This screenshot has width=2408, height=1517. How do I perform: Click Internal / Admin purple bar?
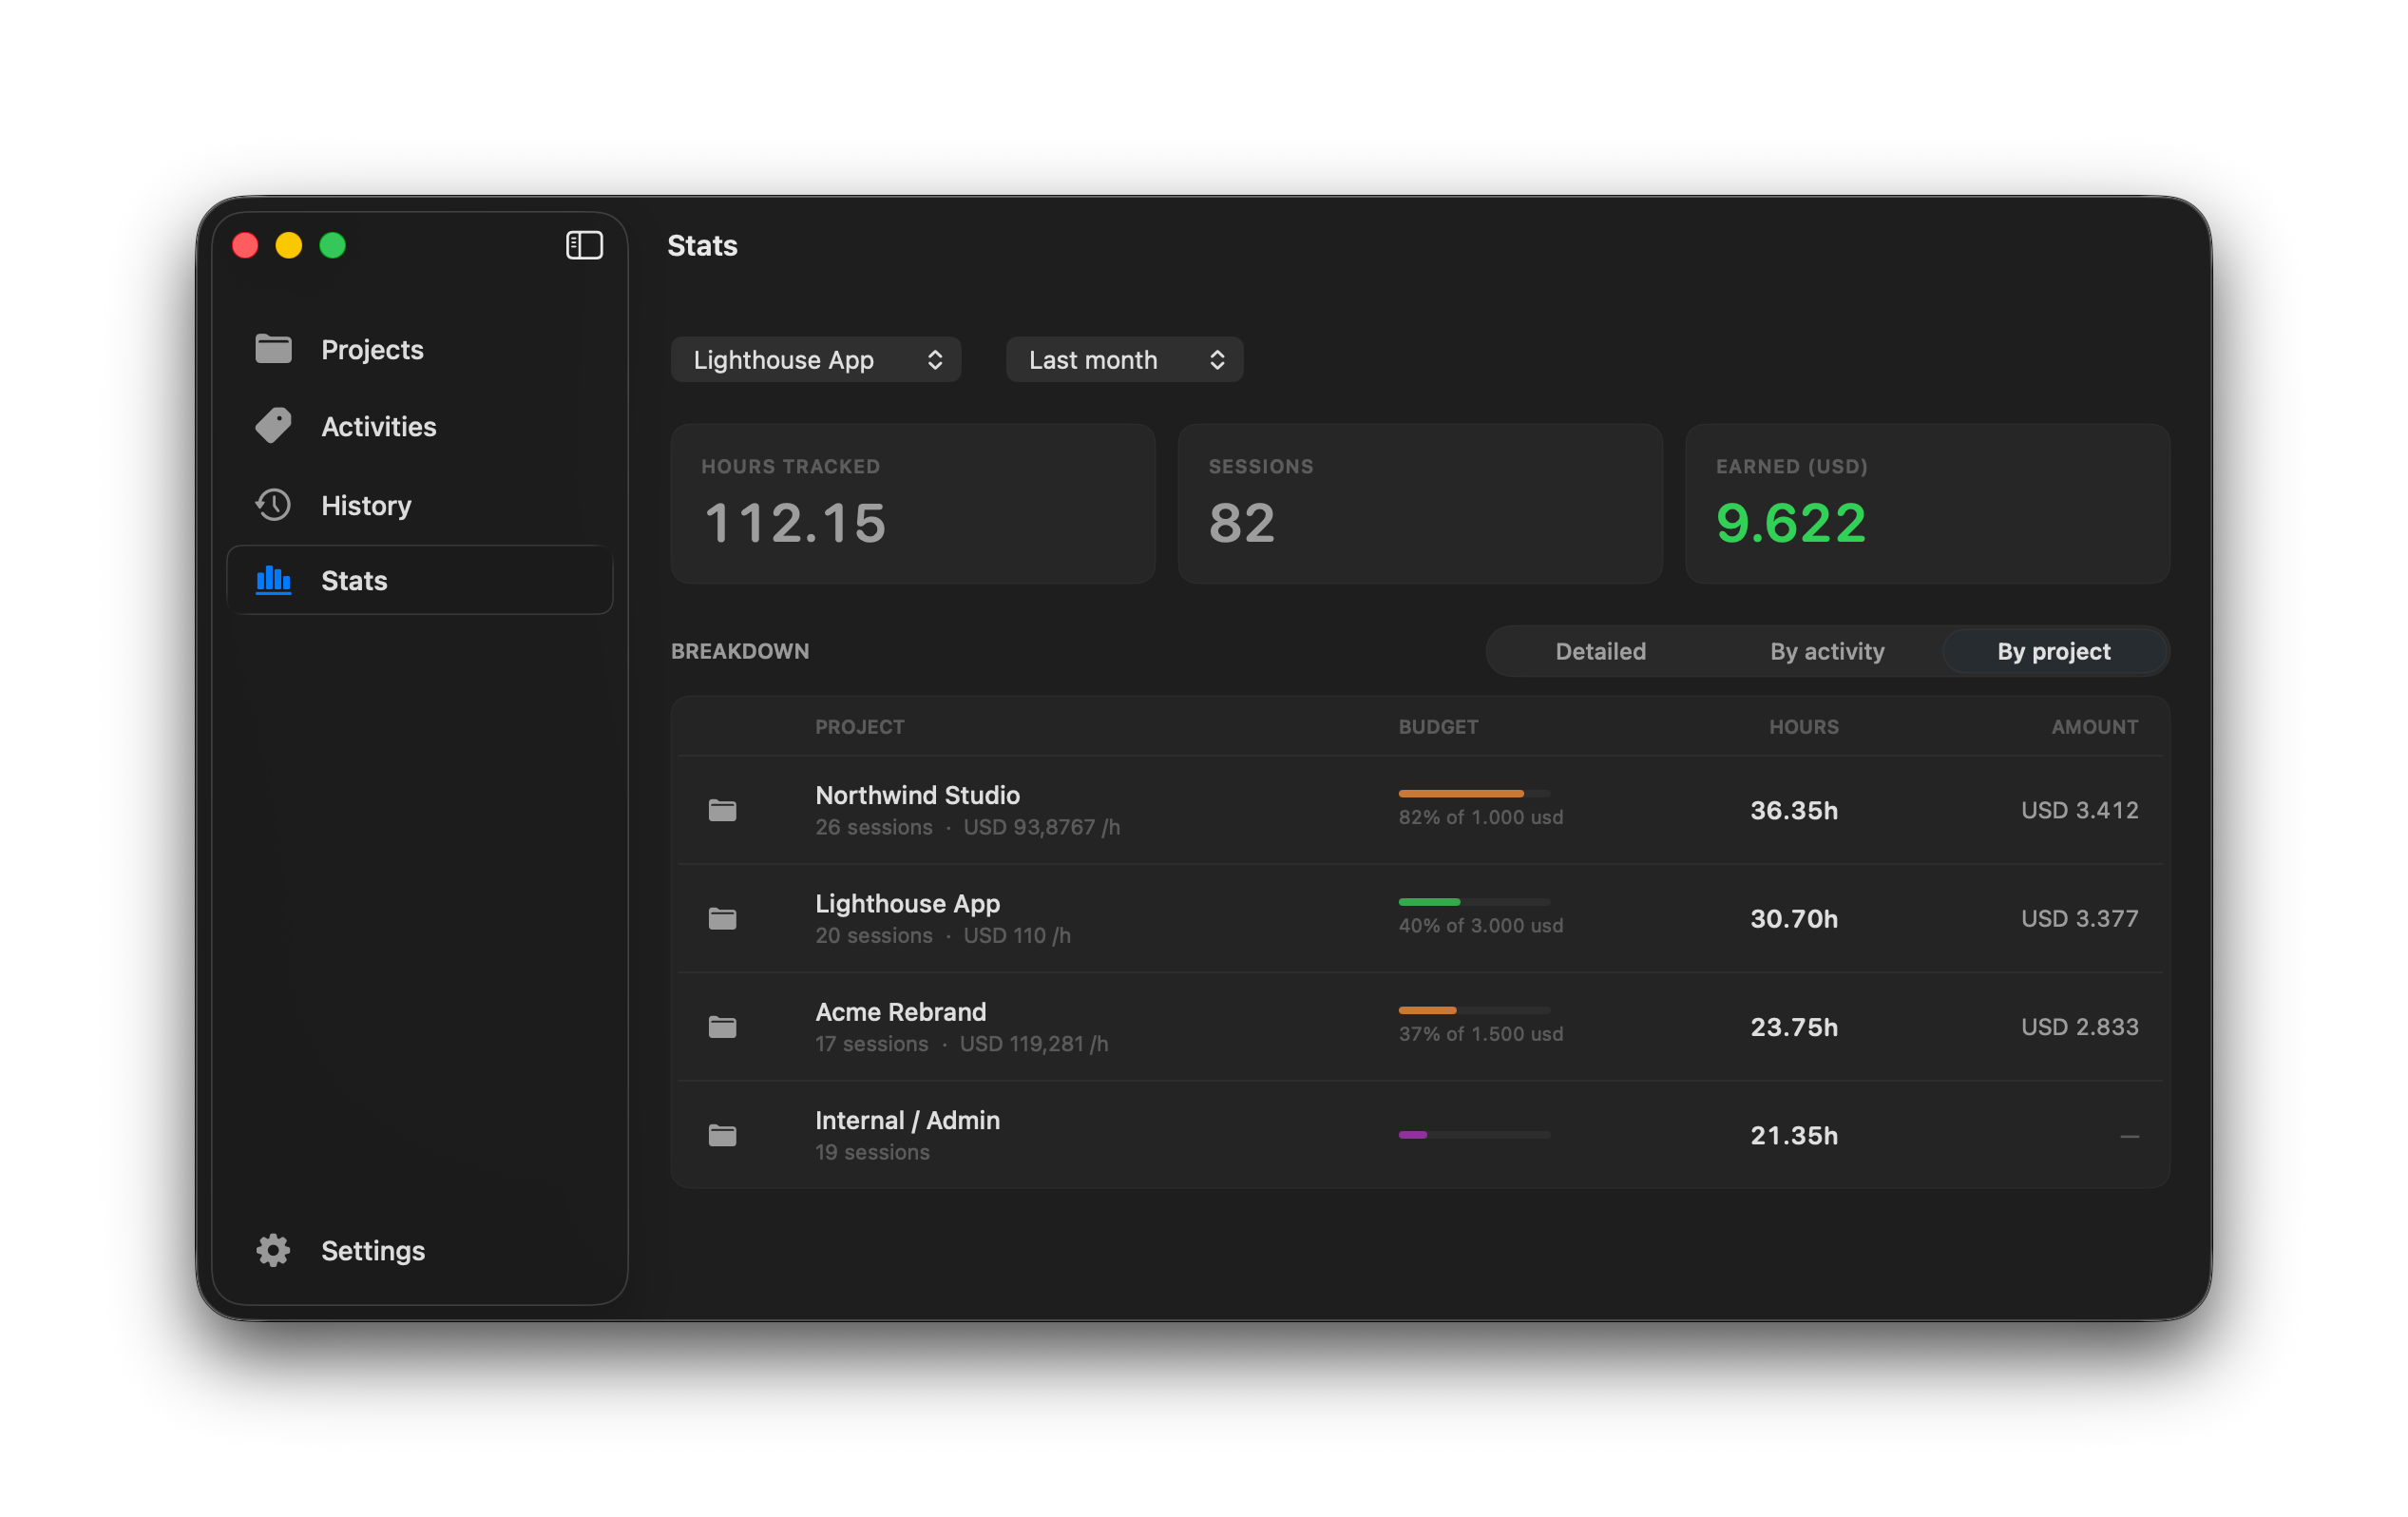(1474, 1135)
